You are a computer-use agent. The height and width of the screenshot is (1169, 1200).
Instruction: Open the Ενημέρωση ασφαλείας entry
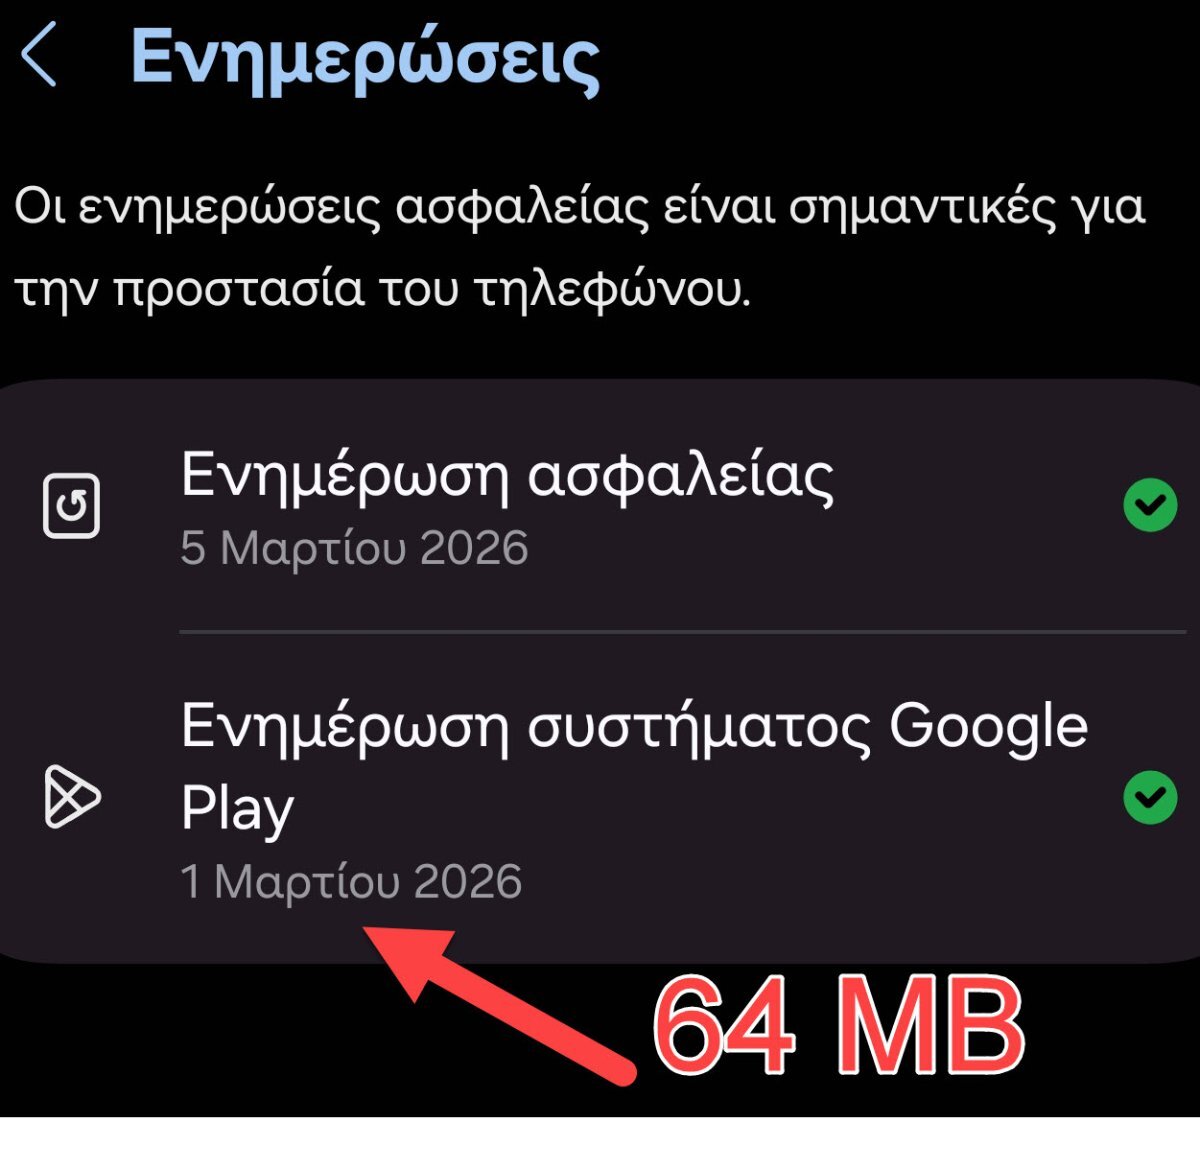click(x=600, y=506)
